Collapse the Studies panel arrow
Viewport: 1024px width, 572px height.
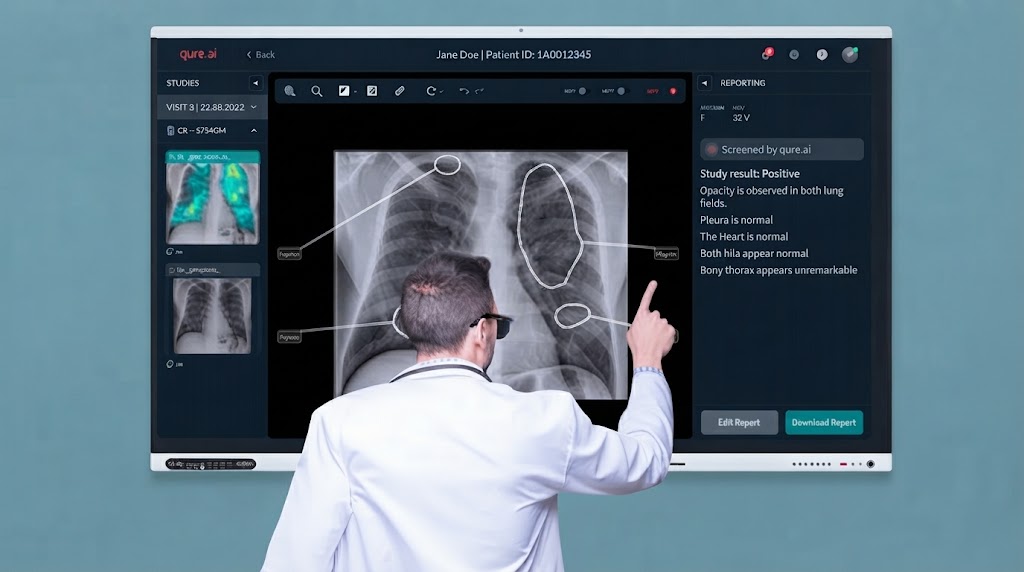coord(255,83)
